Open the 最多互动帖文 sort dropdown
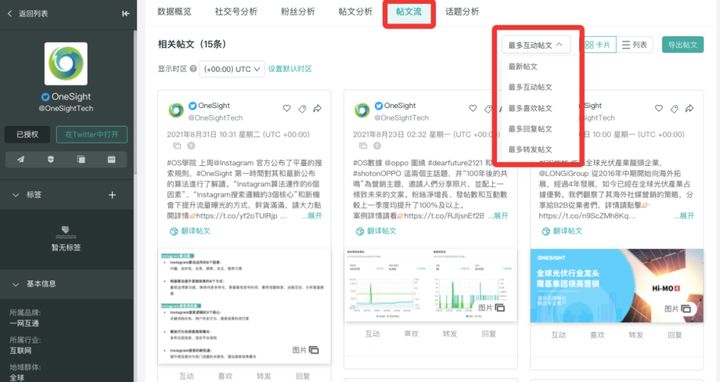Viewport: 720px width, 382px height. pyautogui.click(x=536, y=45)
